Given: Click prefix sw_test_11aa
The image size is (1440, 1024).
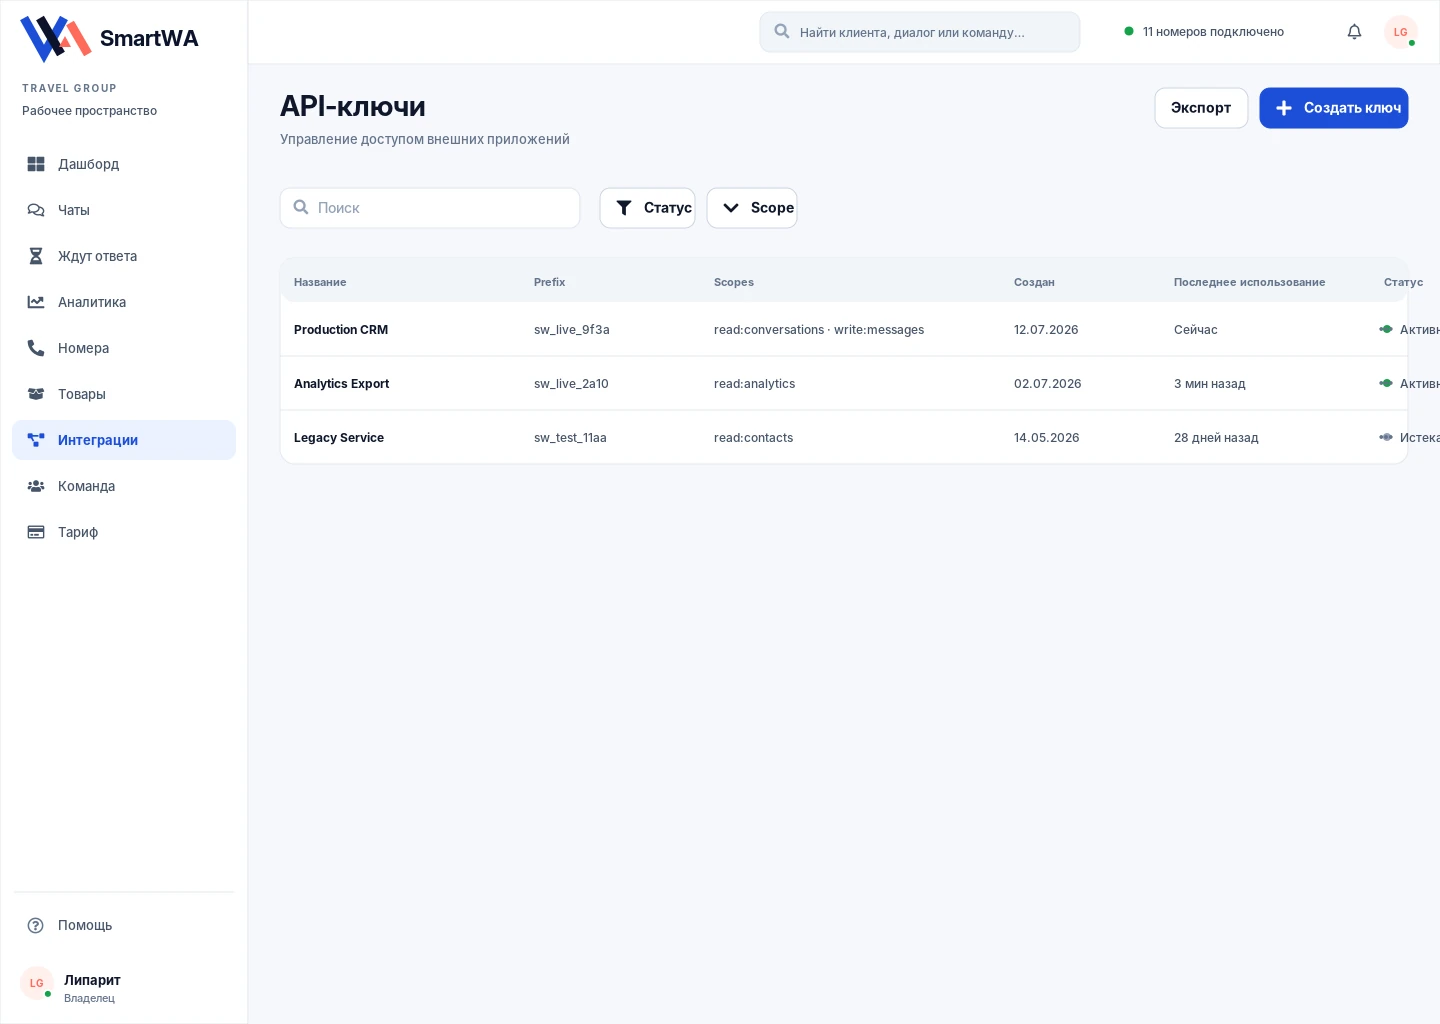Looking at the screenshot, I should pos(570,438).
